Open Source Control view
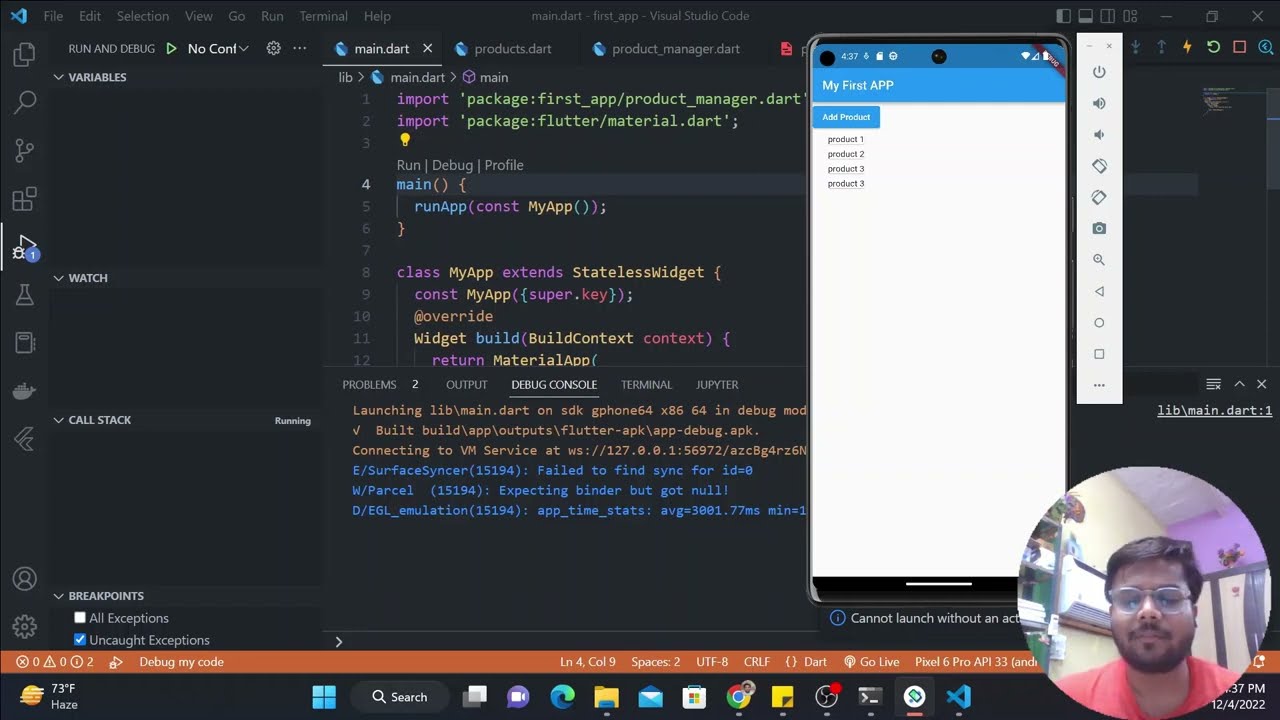 pyautogui.click(x=25, y=150)
